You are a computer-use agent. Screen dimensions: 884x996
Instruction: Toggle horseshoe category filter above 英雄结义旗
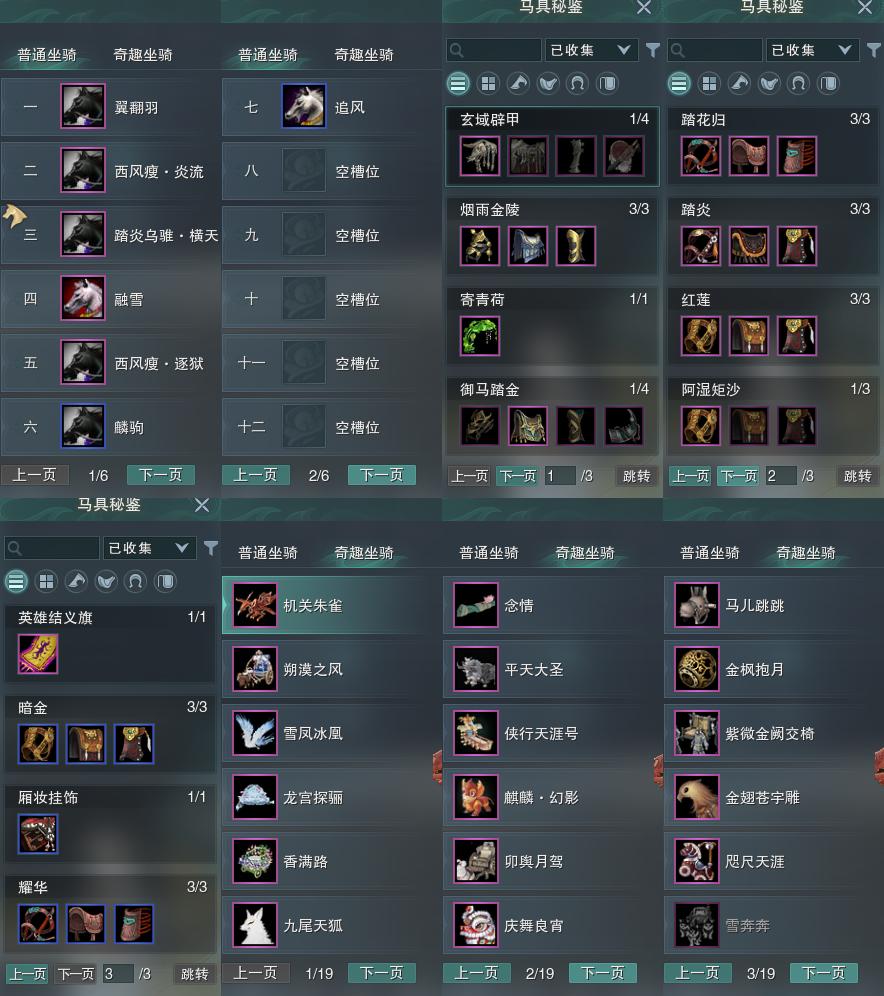(135, 581)
